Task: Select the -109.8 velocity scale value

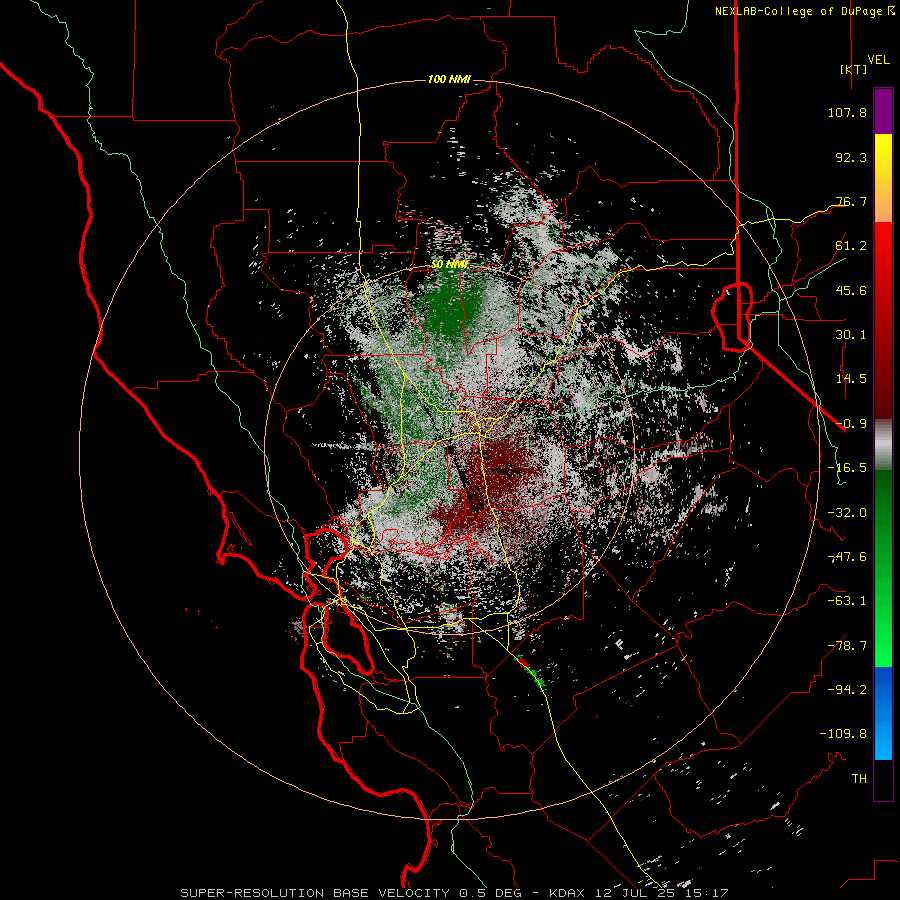Action: (843, 734)
